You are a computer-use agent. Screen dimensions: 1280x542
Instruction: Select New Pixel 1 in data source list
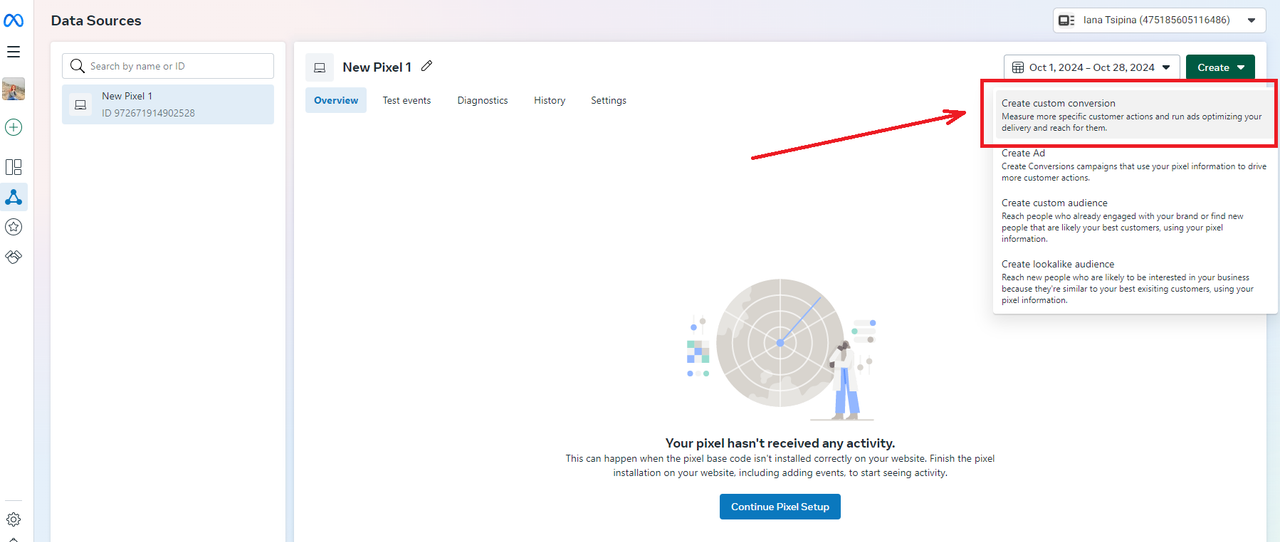click(x=168, y=104)
